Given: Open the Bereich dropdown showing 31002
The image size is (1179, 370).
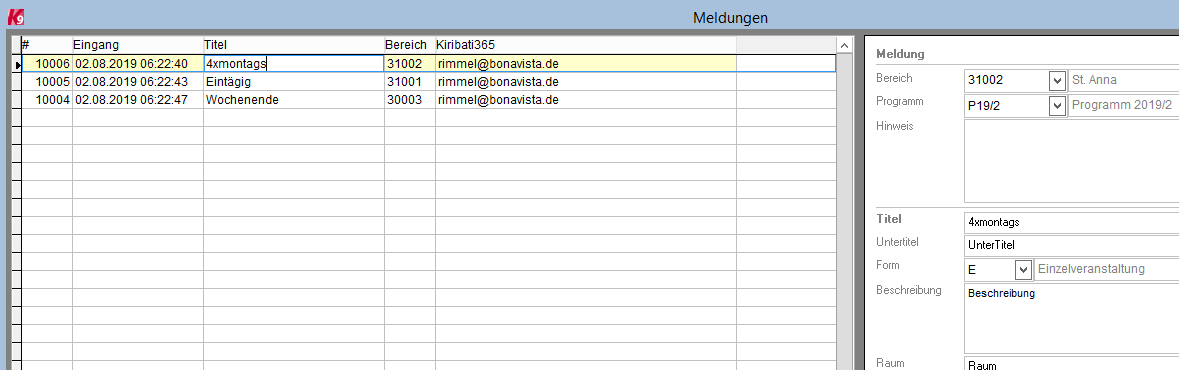Looking at the screenshot, I should point(1056,80).
